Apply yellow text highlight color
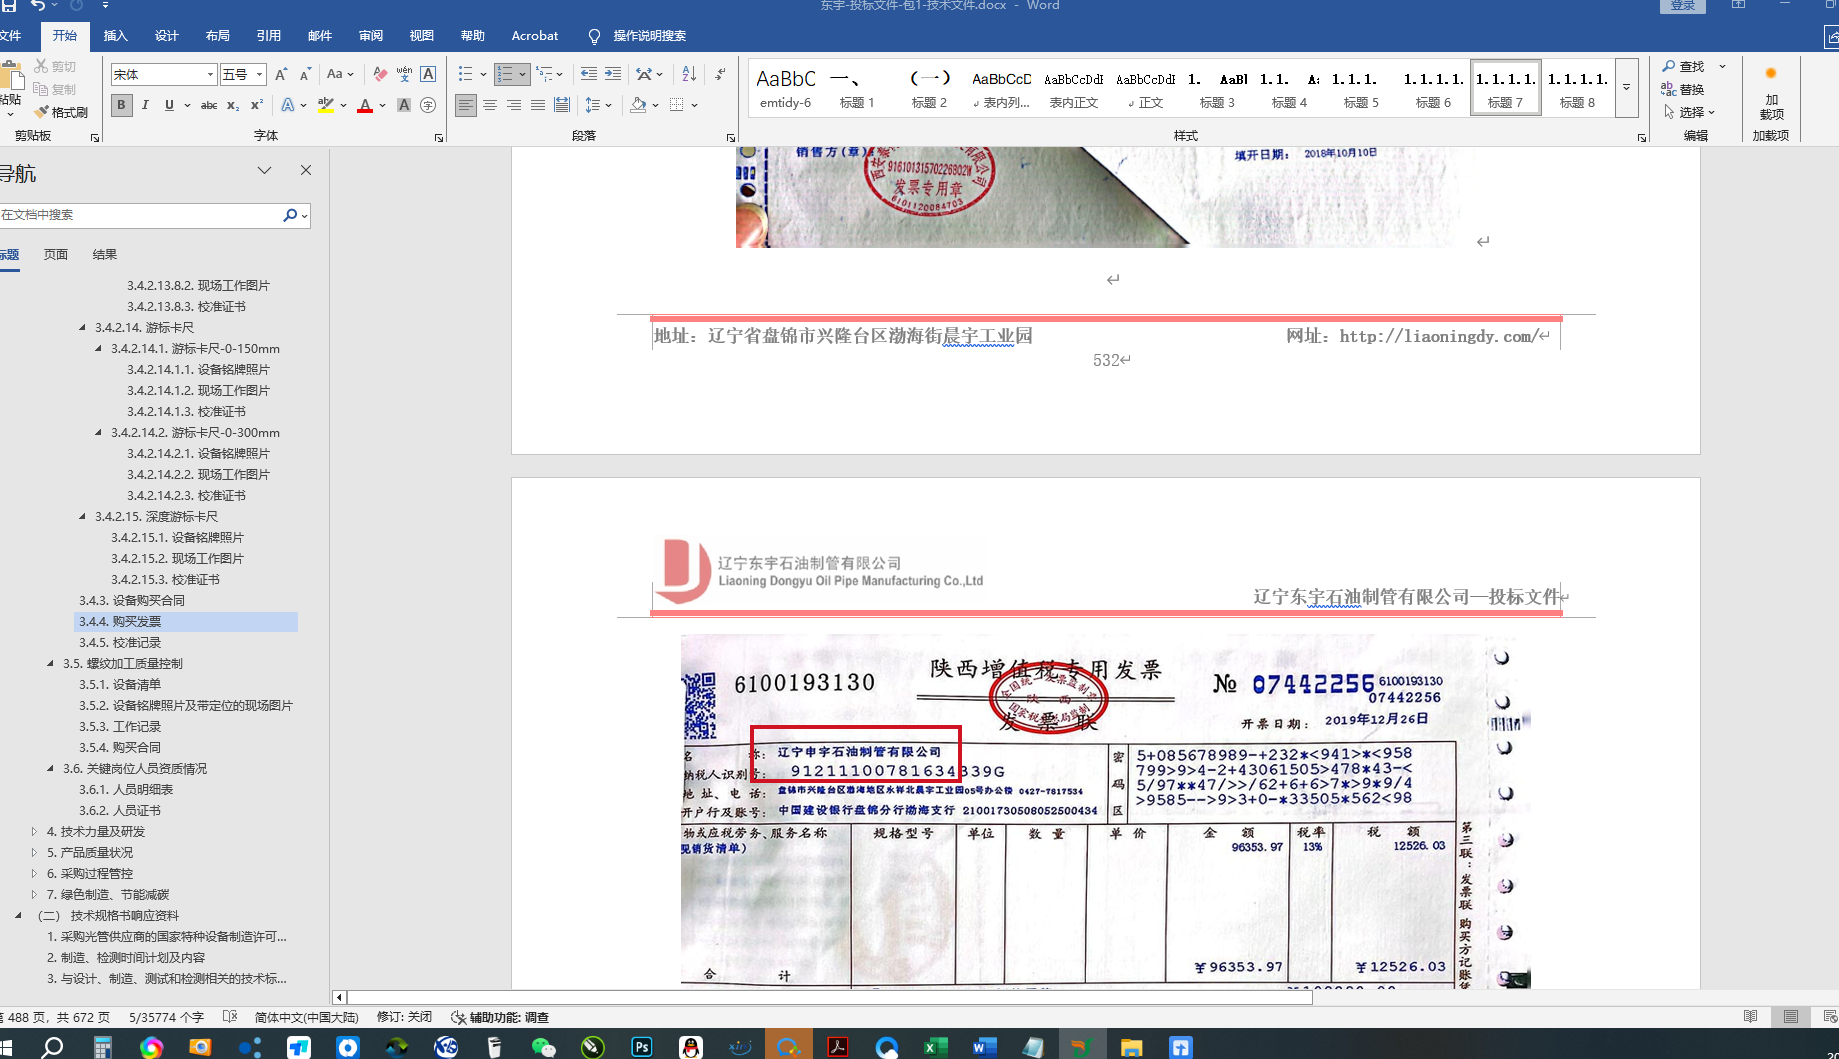 point(325,105)
